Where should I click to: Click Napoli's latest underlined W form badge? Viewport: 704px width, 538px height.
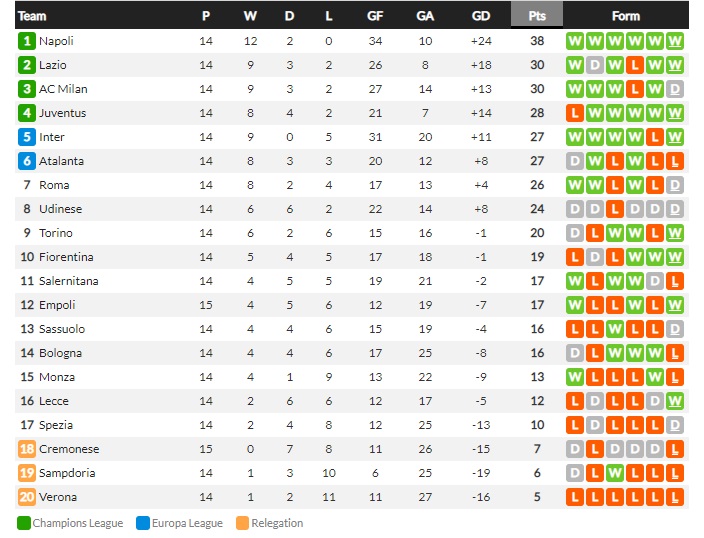coord(674,41)
